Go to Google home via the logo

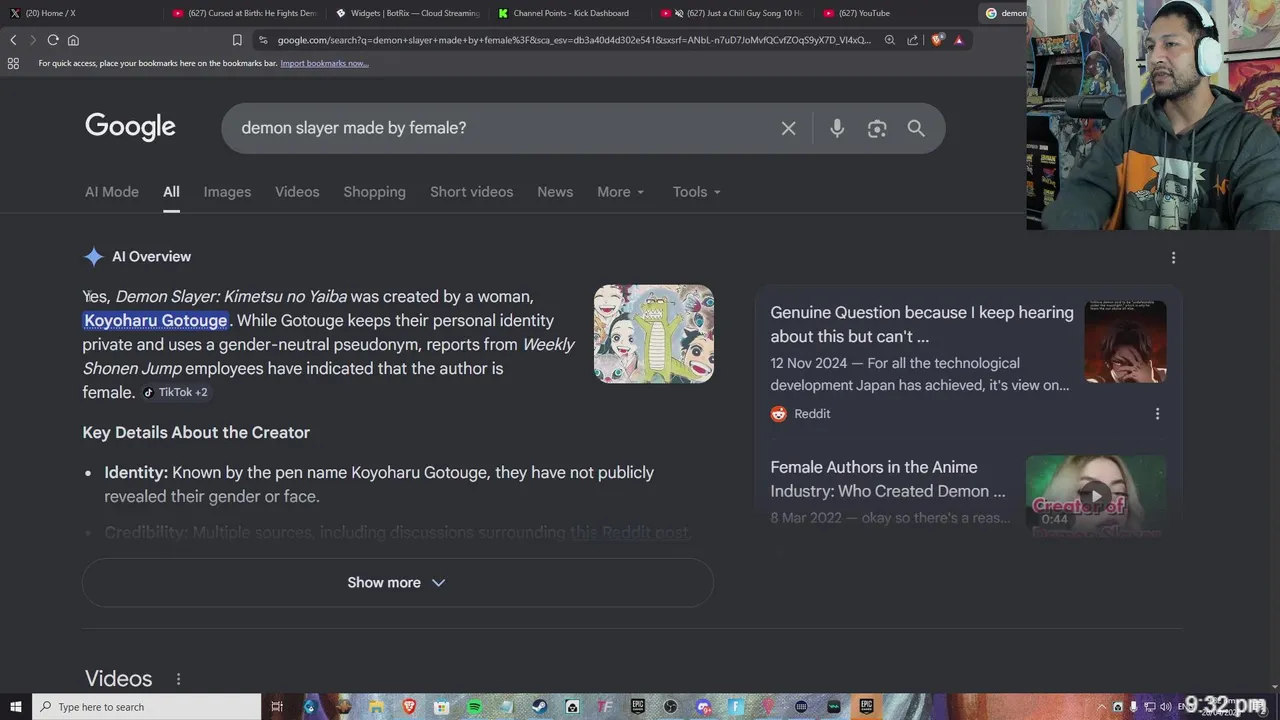pos(130,127)
